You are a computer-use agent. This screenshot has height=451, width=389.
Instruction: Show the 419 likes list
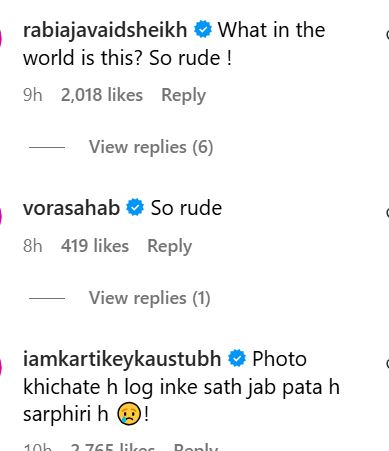coord(95,246)
